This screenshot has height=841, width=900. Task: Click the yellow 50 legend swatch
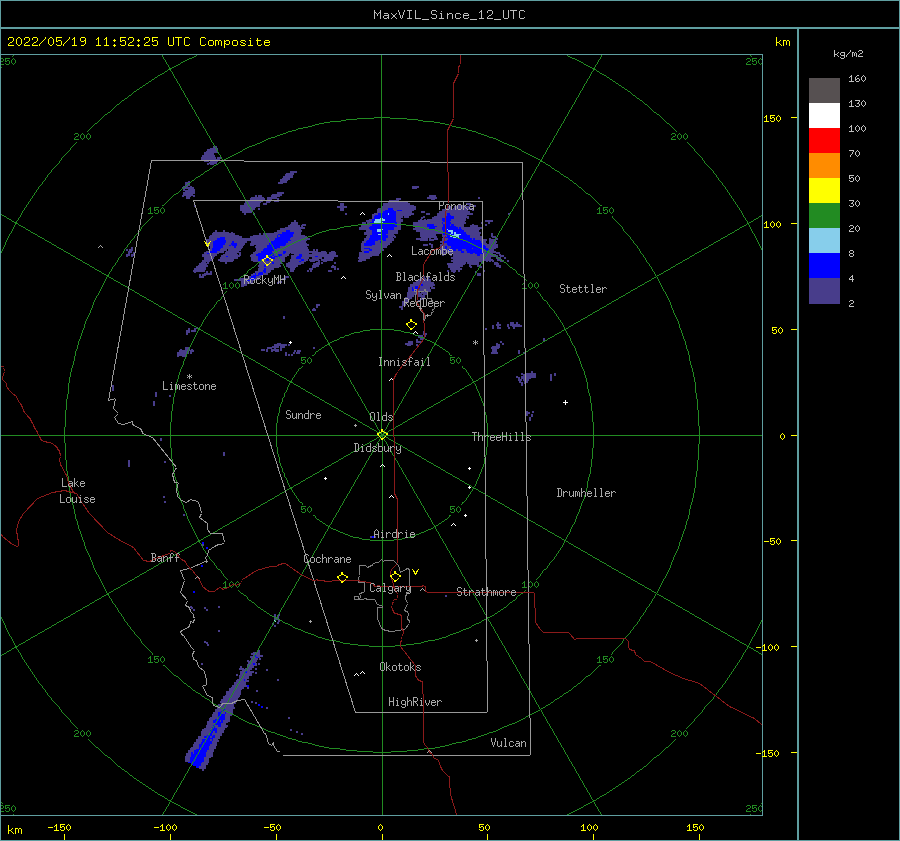(x=824, y=191)
